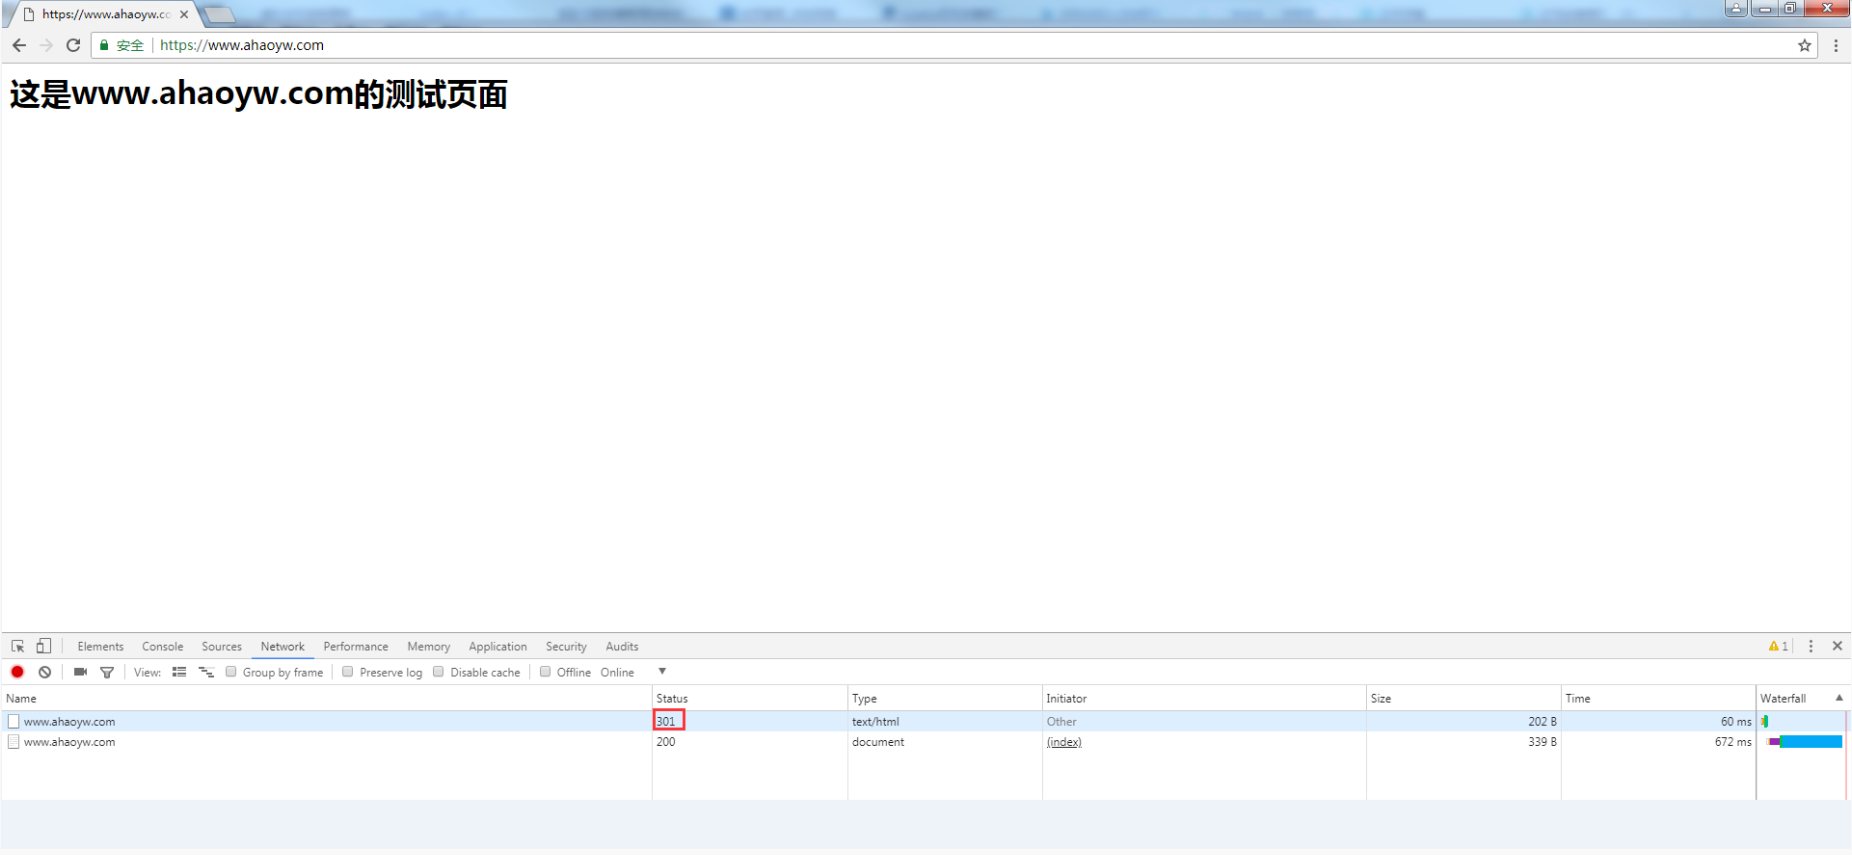Open the network filter funnel
The height and width of the screenshot is (855, 1852).
[107, 672]
